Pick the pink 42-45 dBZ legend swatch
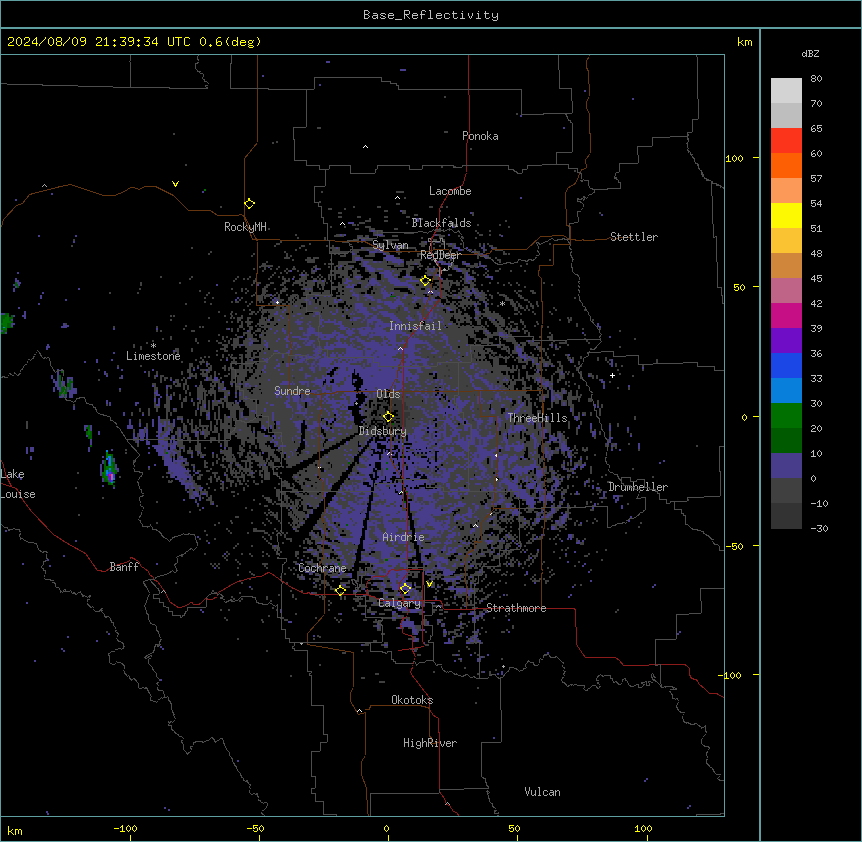The image size is (862, 842). (786, 291)
